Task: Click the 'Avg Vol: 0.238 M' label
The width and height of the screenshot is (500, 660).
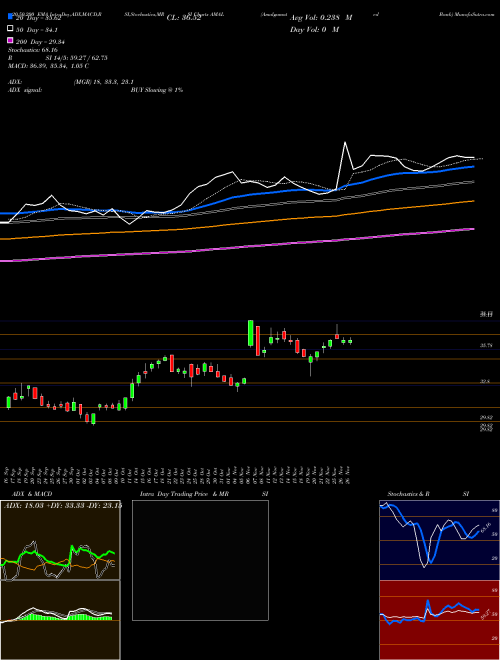Action: coord(321,18)
